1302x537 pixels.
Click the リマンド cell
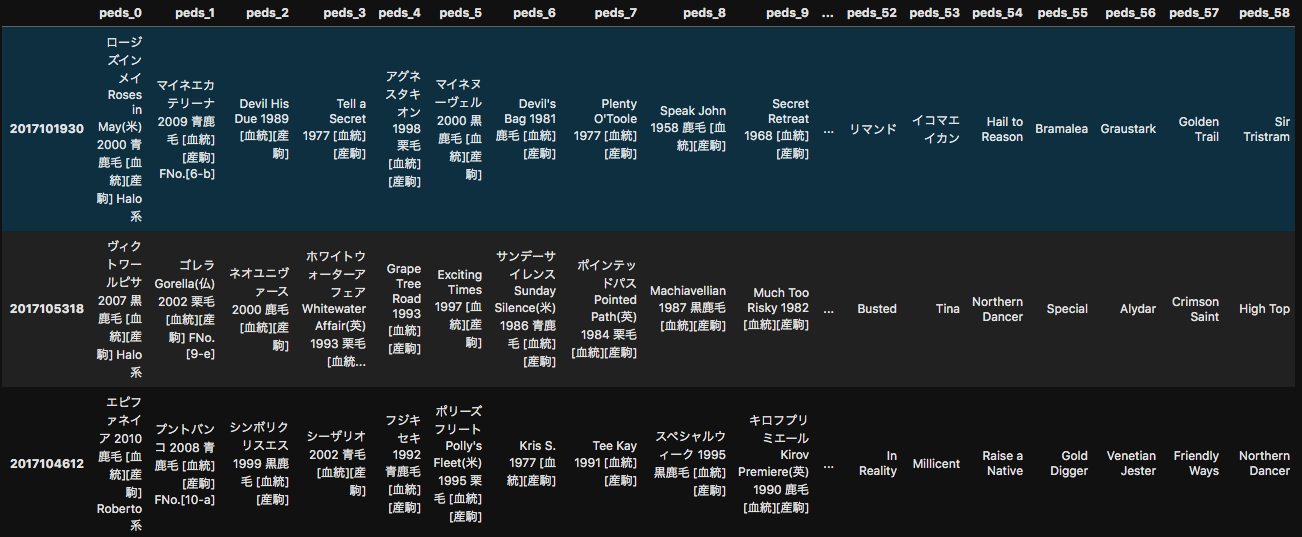873,129
